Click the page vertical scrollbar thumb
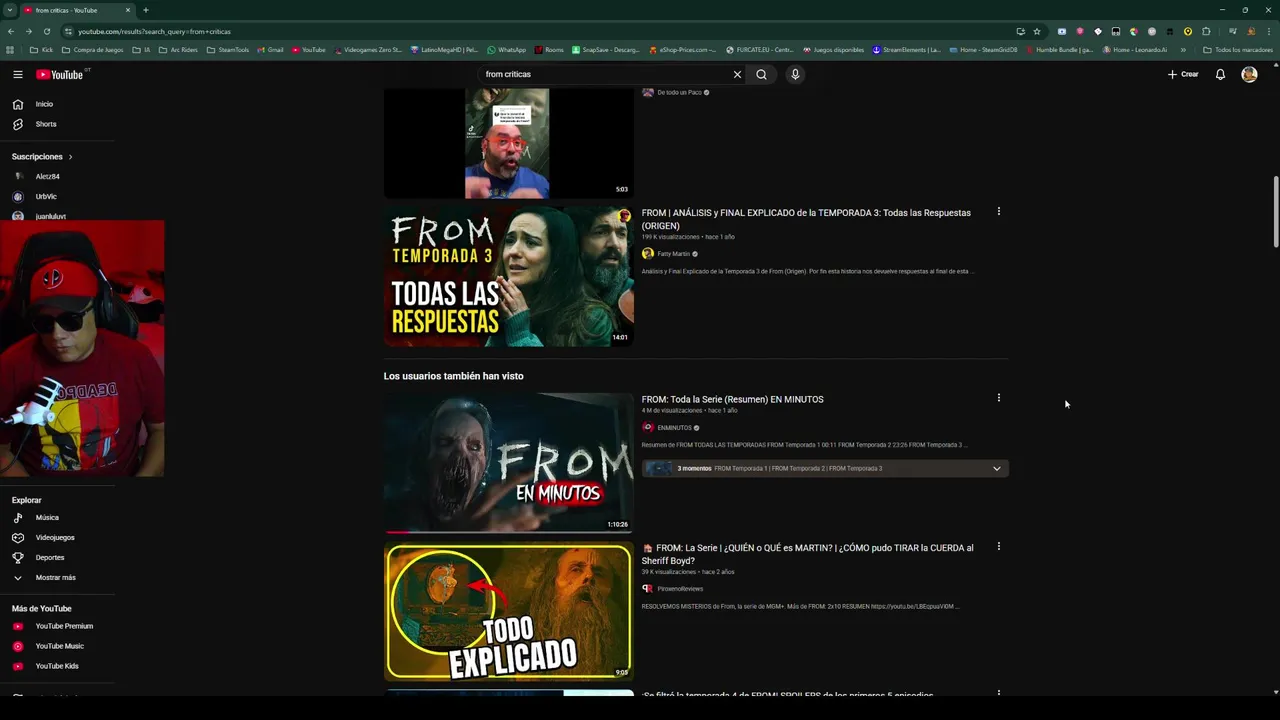Screen dimensions: 1280x720 pyautogui.click(x=1275, y=212)
